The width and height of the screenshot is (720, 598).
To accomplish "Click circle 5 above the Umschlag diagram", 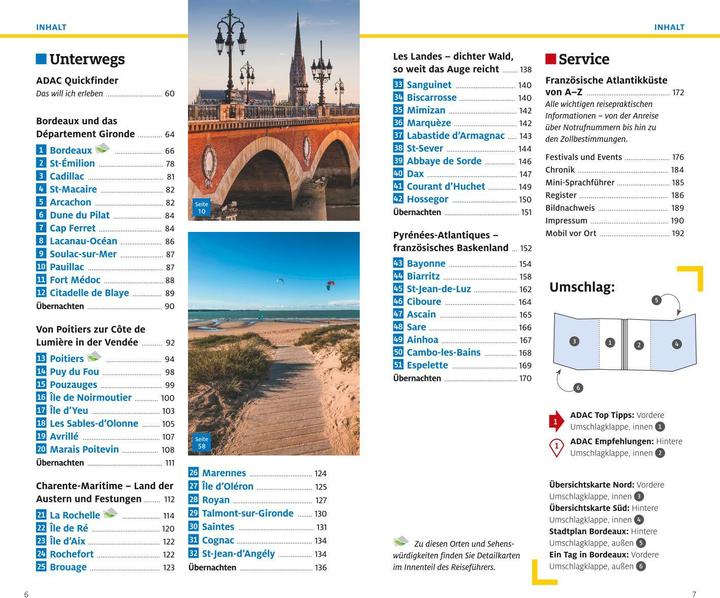I will point(656,300).
